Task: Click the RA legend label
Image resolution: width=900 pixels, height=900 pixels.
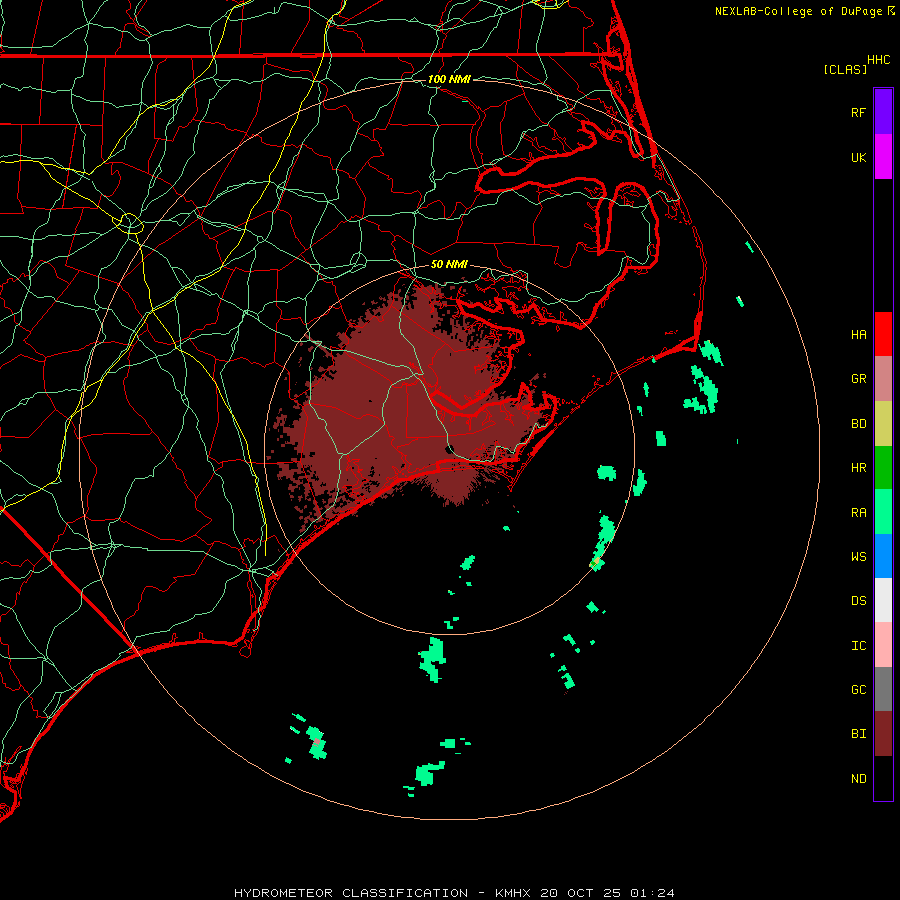Action: click(x=858, y=512)
